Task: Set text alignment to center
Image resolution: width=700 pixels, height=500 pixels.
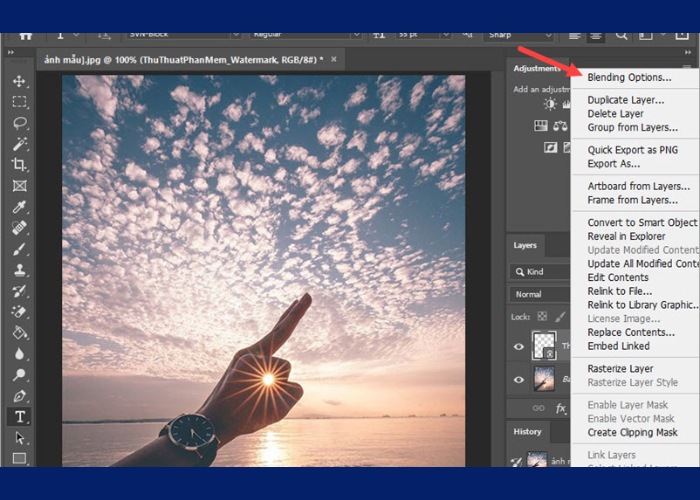Action: (596, 36)
